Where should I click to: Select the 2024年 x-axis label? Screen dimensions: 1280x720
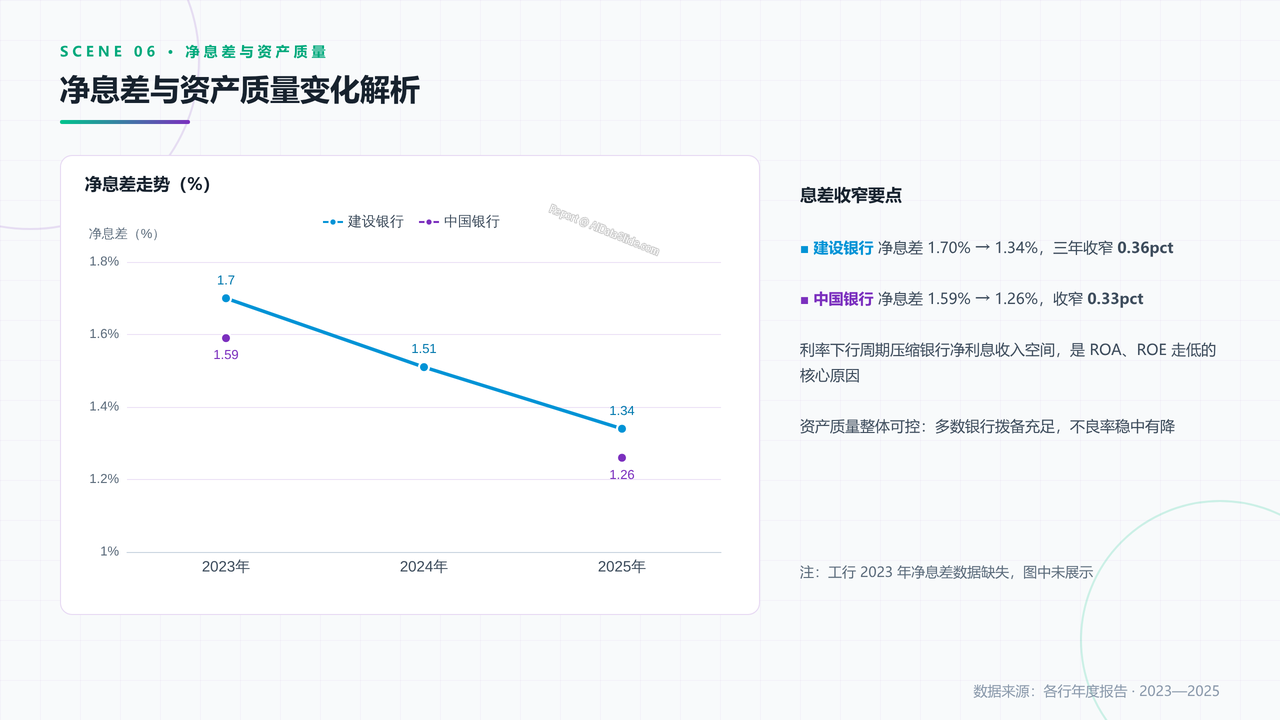tap(424, 566)
